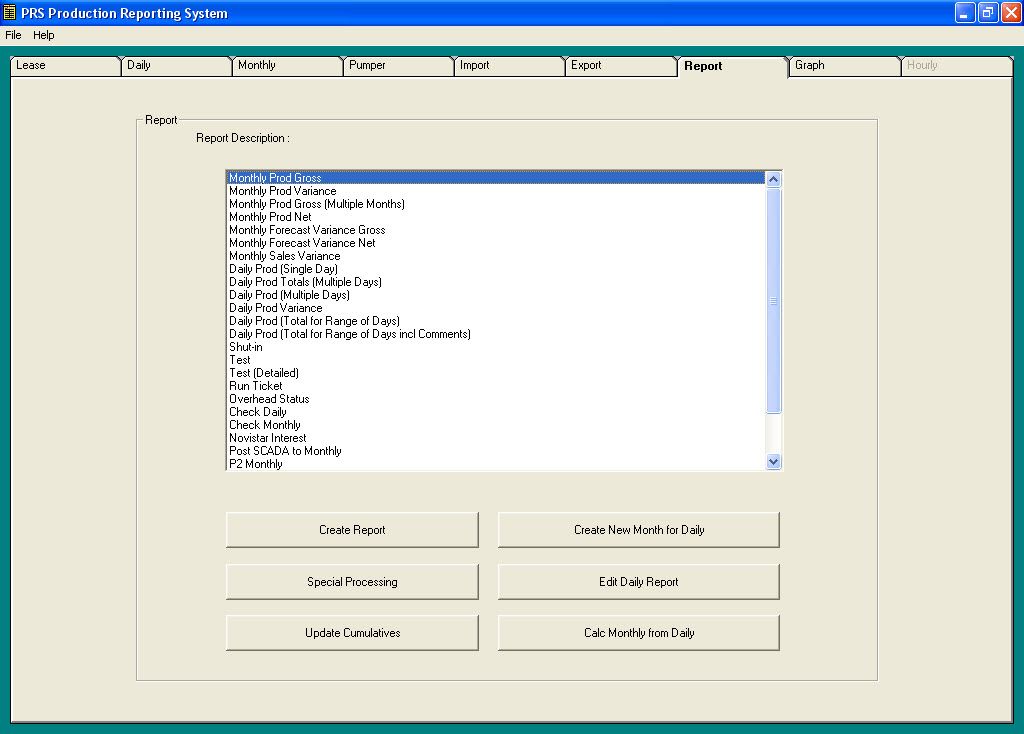Click the Special Processing button
1024x734 pixels.
point(351,581)
